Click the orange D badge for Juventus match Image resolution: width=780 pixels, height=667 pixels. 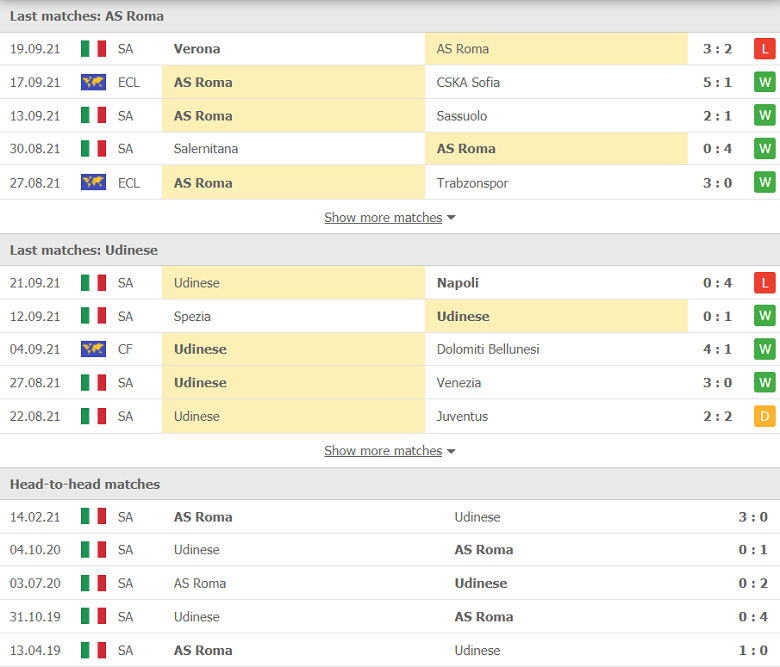pyautogui.click(x=765, y=416)
